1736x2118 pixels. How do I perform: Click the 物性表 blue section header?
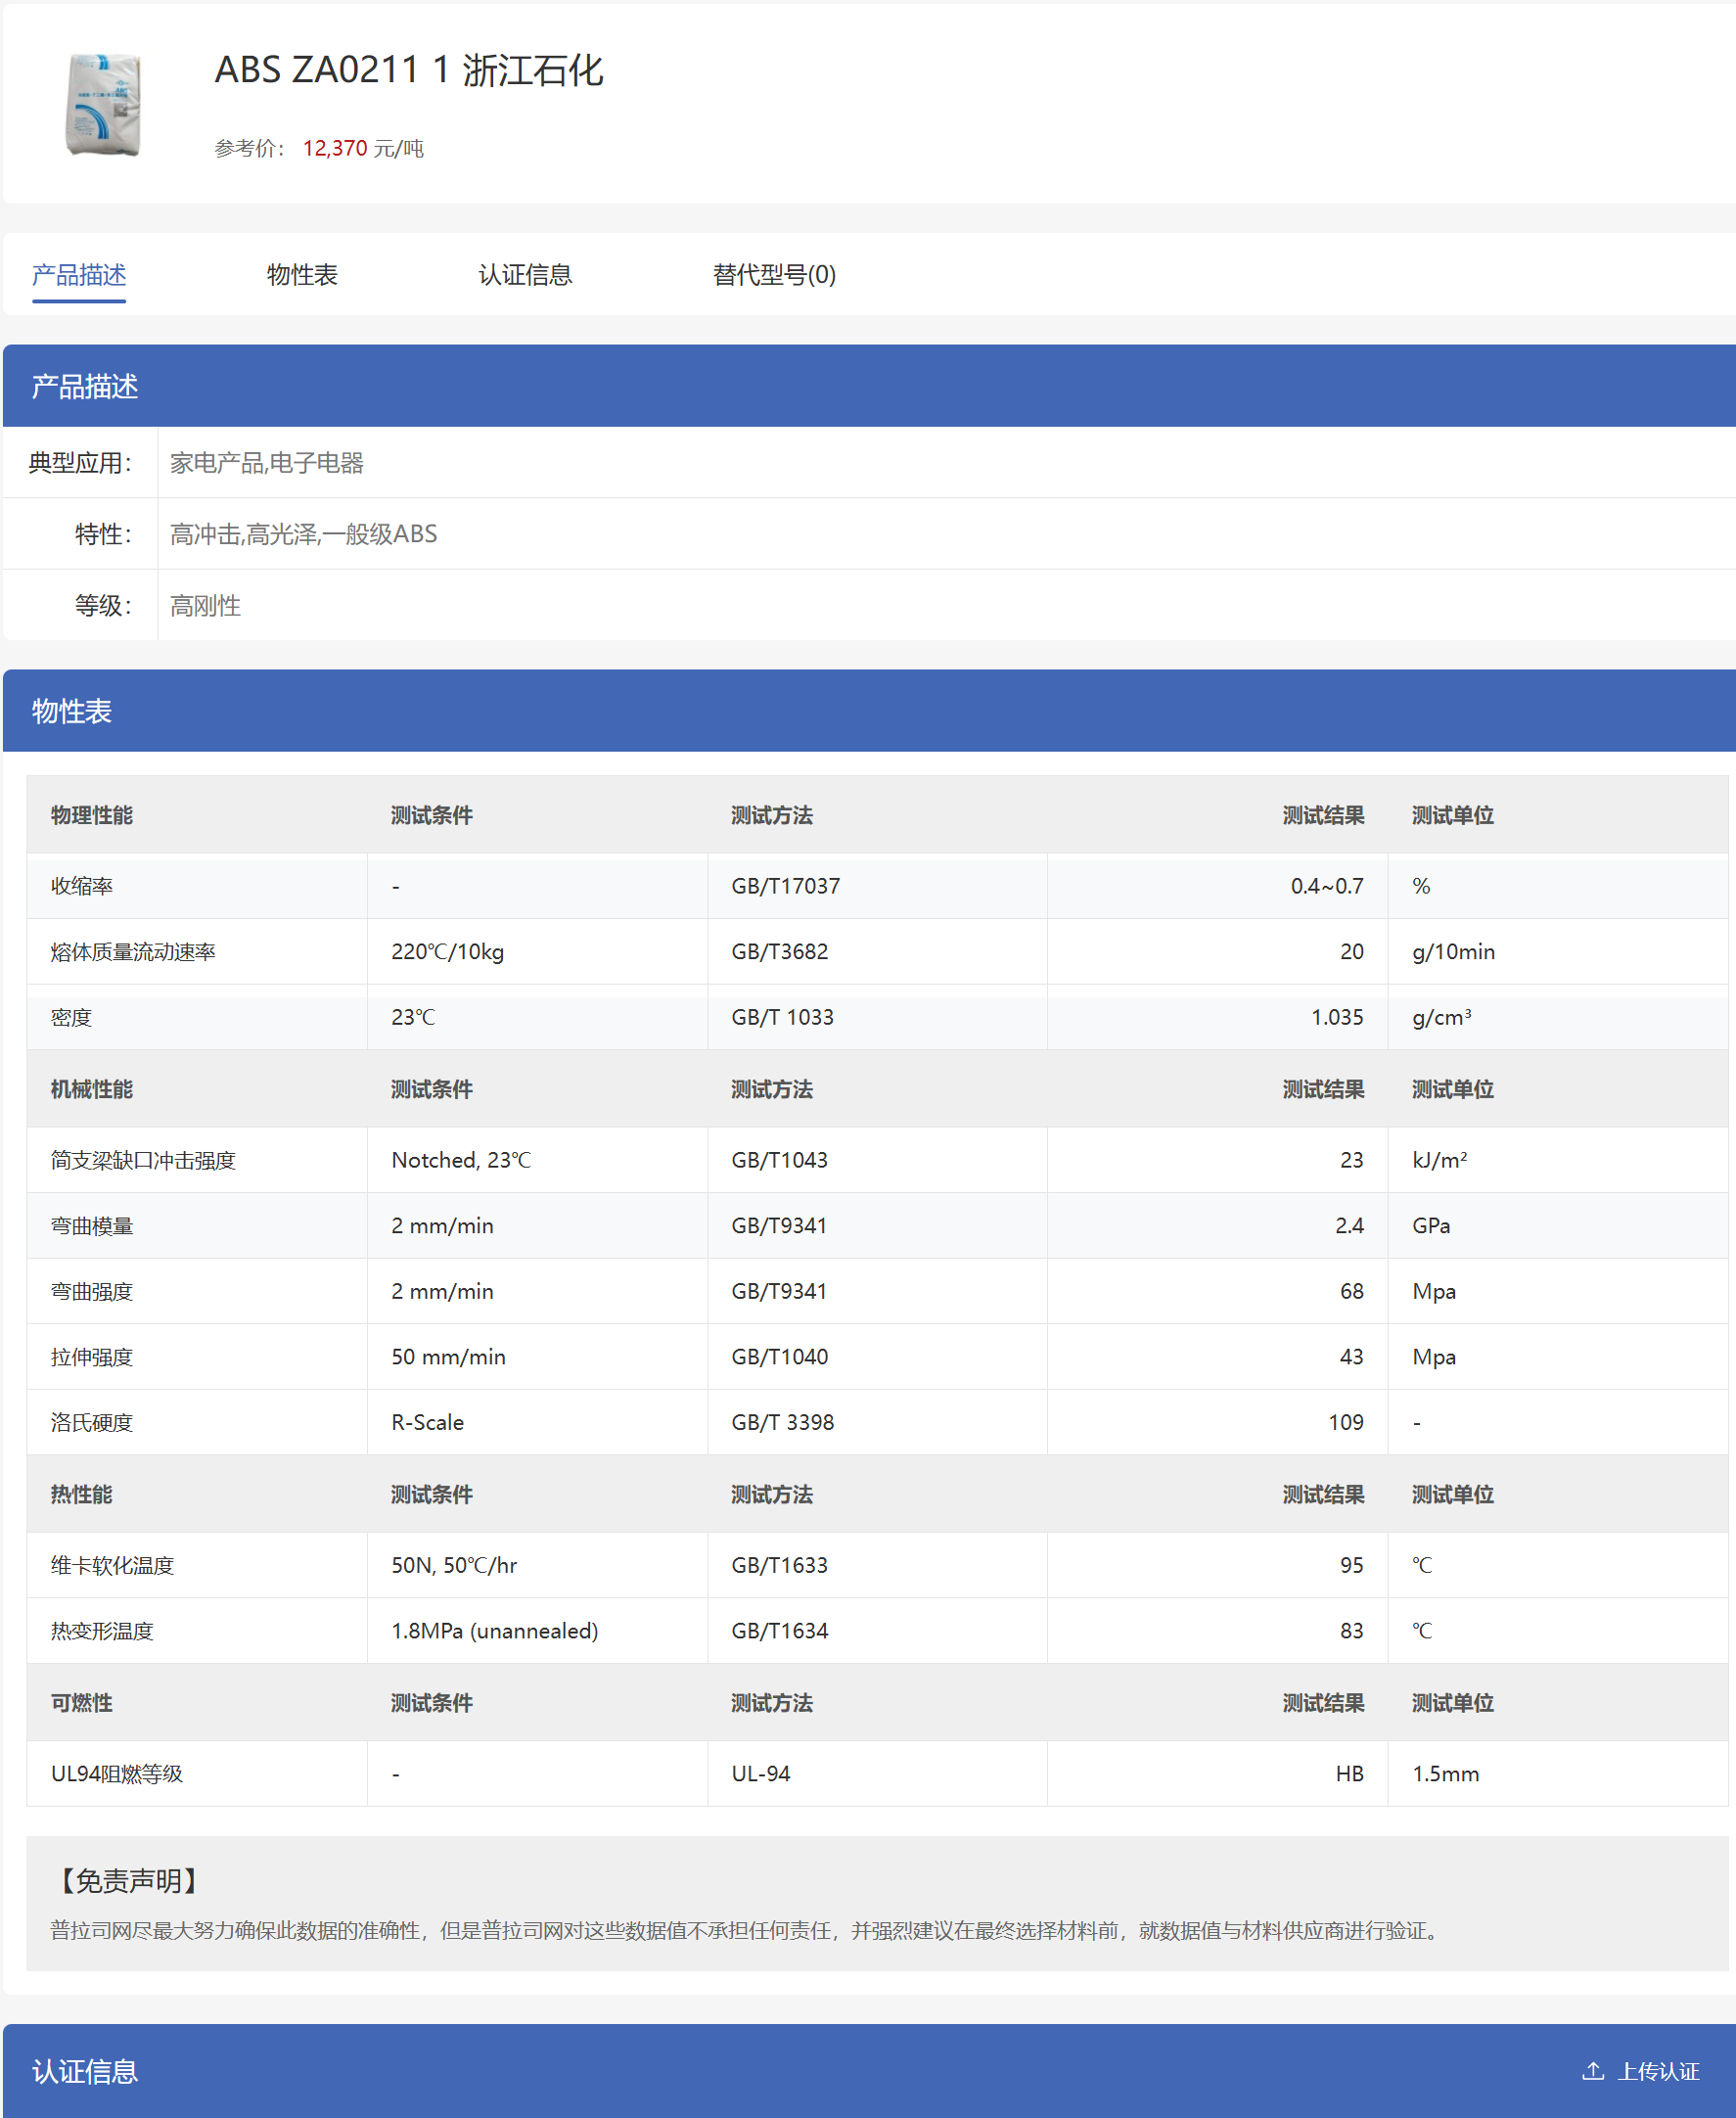click(869, 711)
